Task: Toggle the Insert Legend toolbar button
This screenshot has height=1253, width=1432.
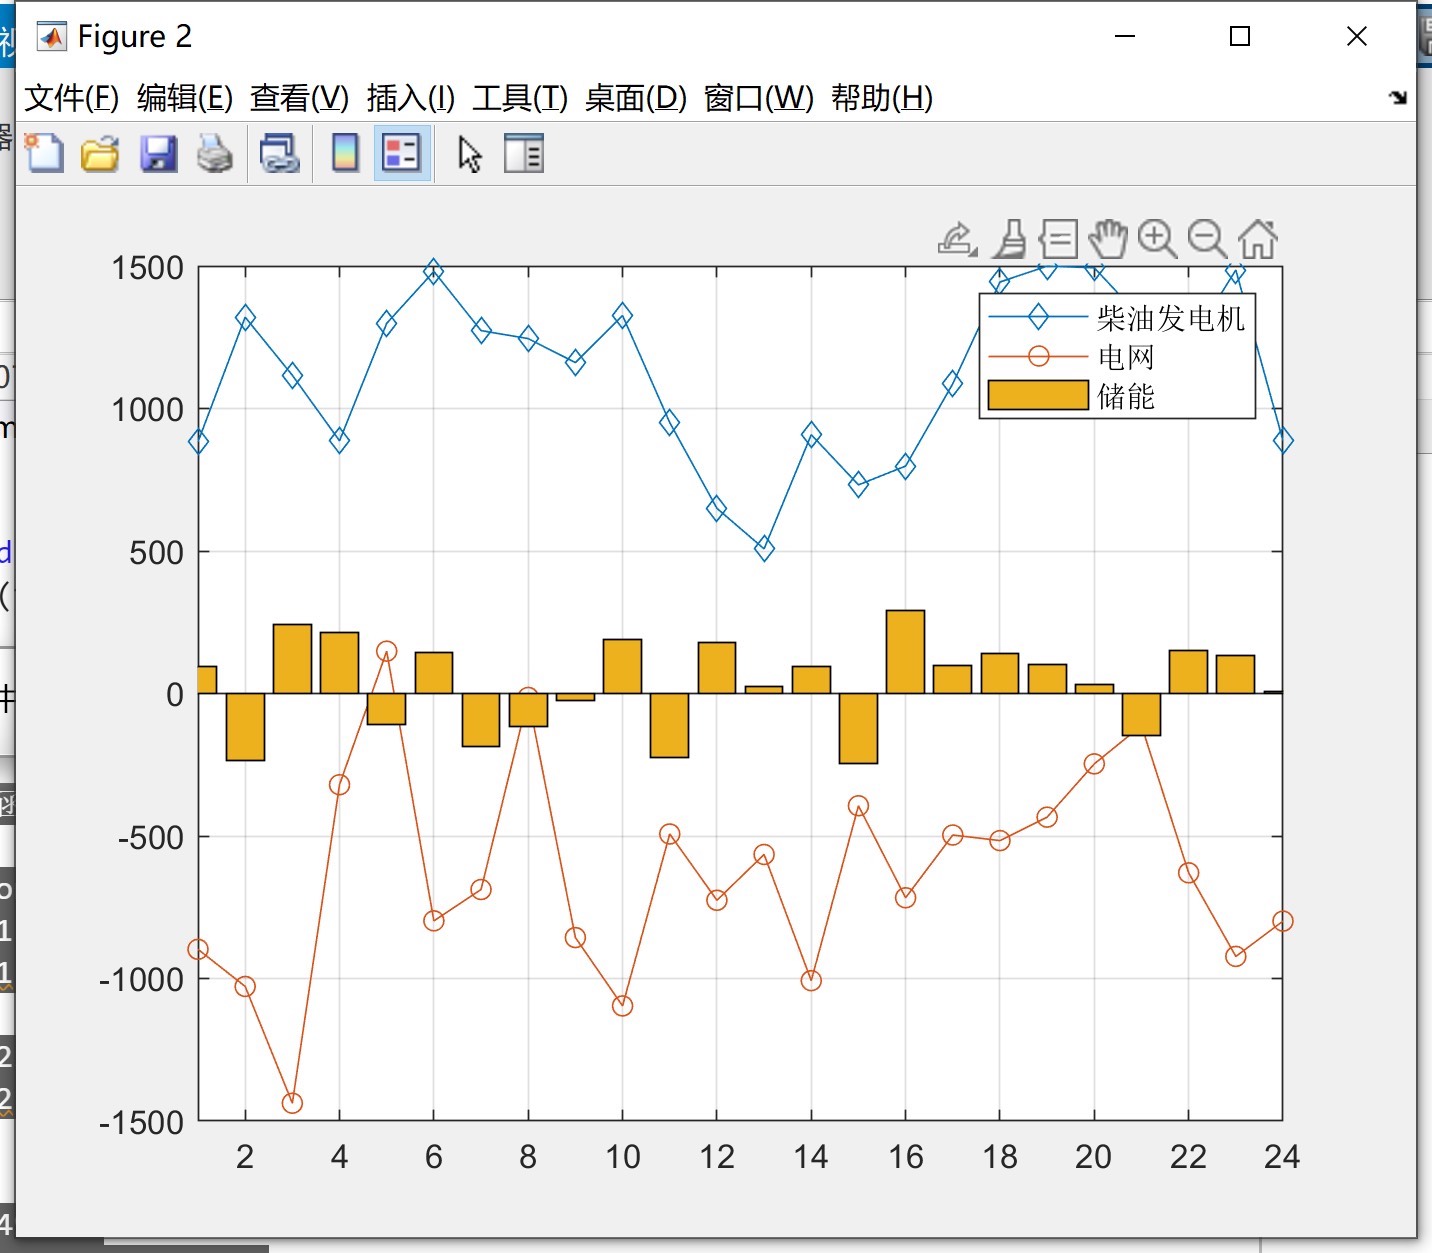Action: (x=402, y=153)
